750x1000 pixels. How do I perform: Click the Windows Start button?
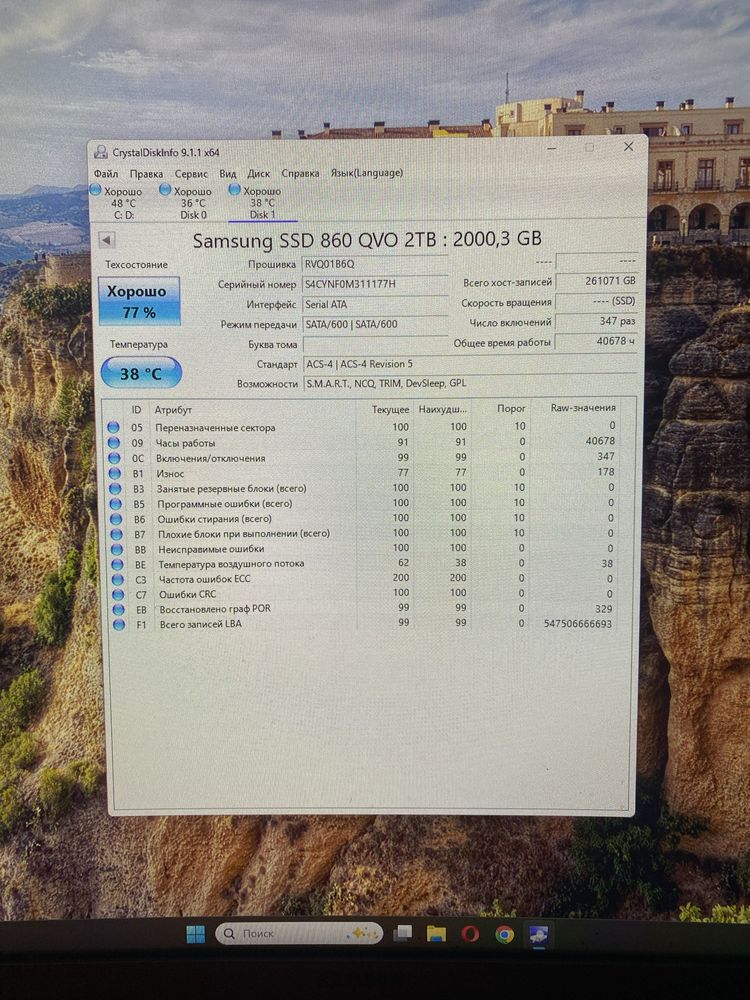tap(195, 934)
